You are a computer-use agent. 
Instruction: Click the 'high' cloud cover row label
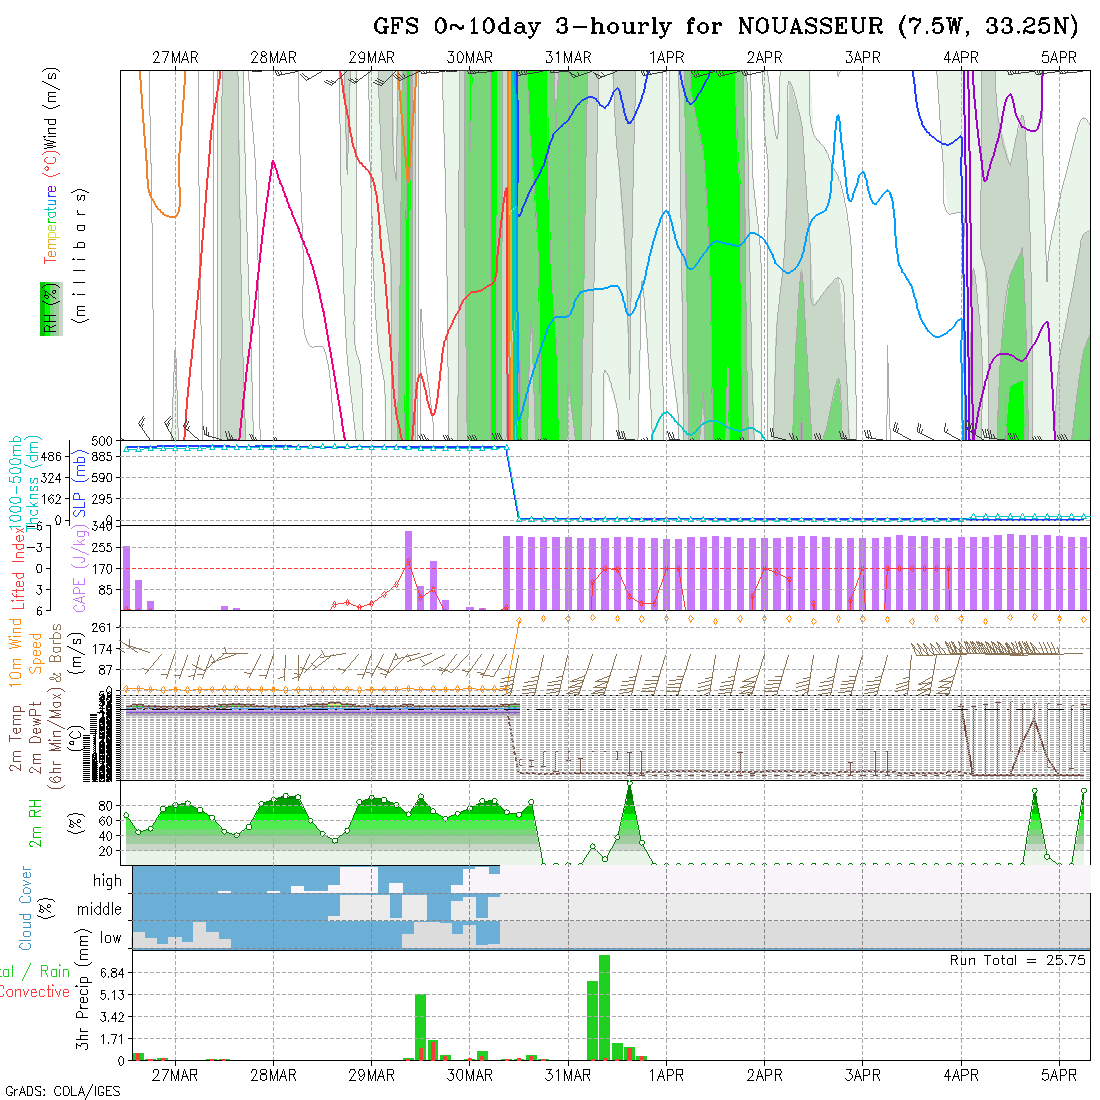click(x=107, y=881)
